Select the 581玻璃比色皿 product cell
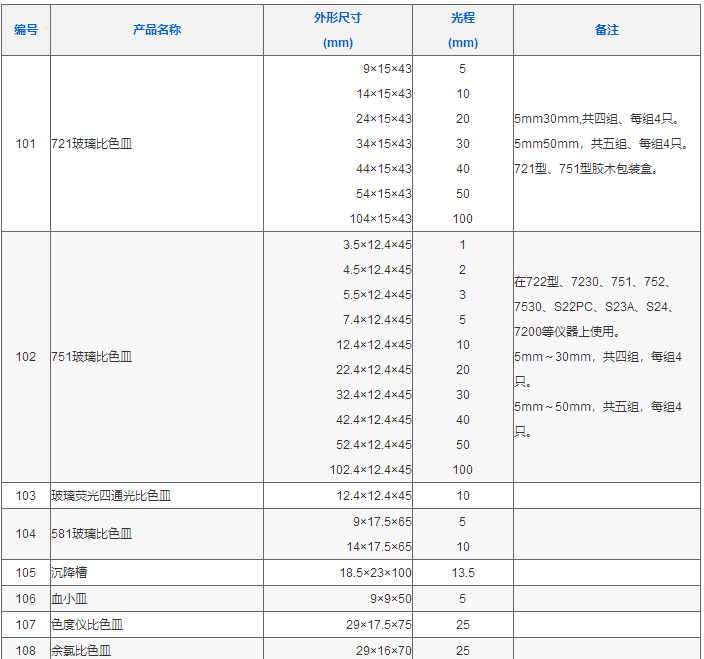This screenshot has height=659, width=704. [x=91, y=534]
